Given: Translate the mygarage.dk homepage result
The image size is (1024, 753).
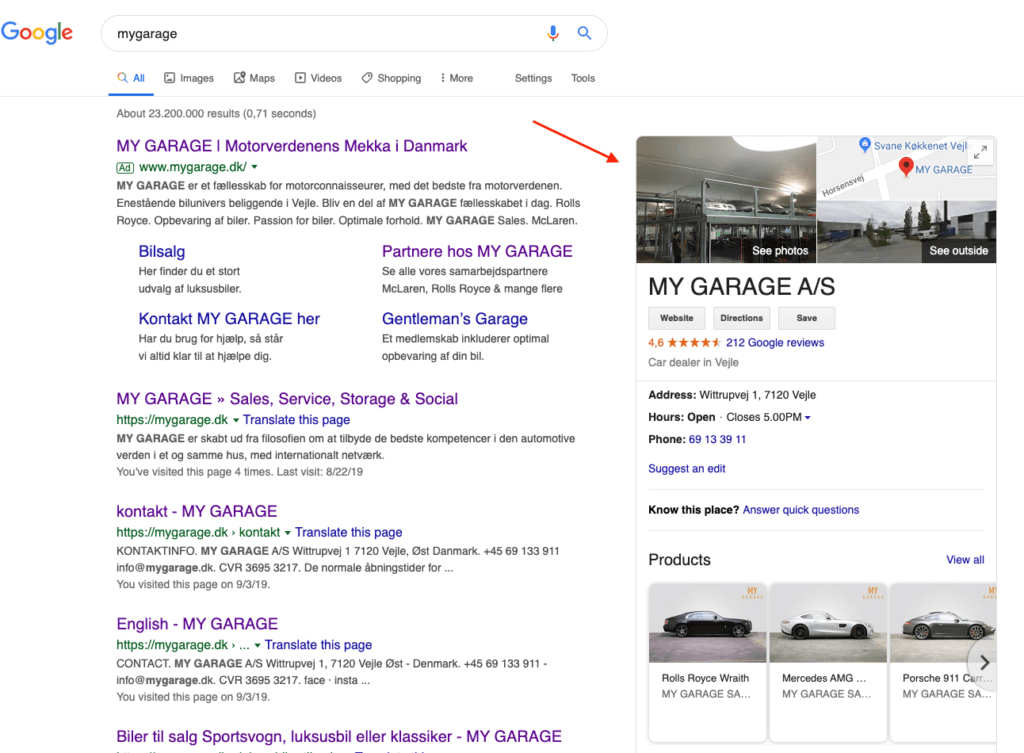Looking at the screenshot, I should (x=296, y=420).
